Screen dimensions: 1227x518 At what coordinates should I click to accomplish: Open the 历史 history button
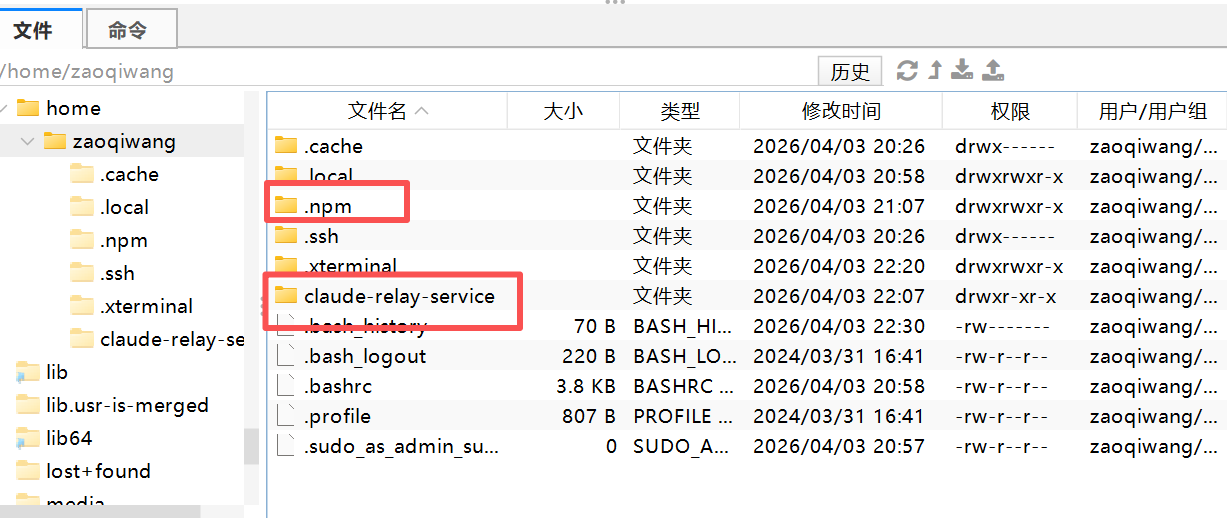tap(850, 72)
